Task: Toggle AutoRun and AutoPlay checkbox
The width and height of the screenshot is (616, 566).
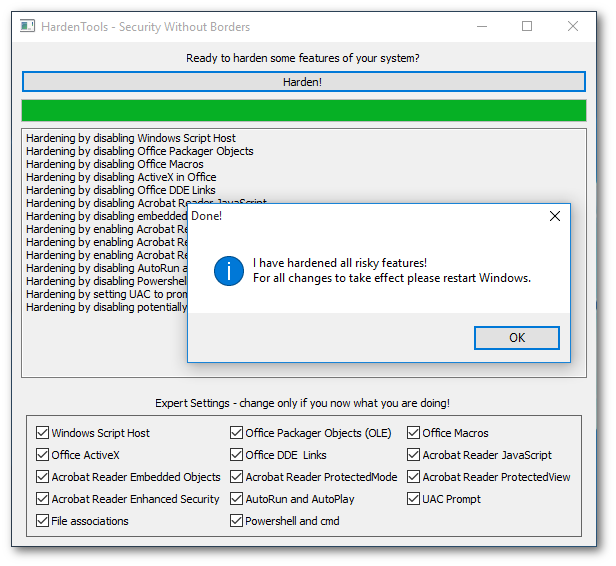Action: point(236,498)
